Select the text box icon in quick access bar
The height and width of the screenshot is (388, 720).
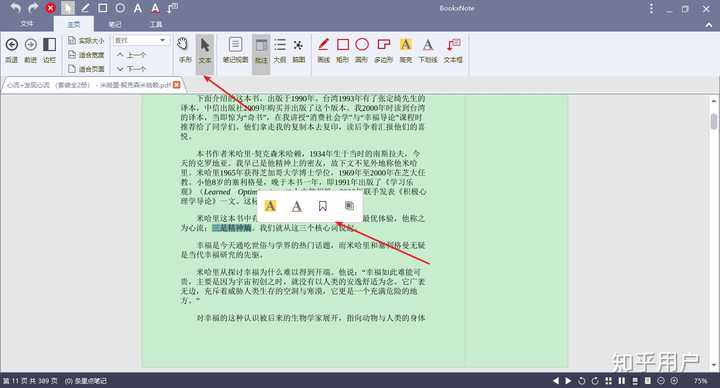pos(173,8)
